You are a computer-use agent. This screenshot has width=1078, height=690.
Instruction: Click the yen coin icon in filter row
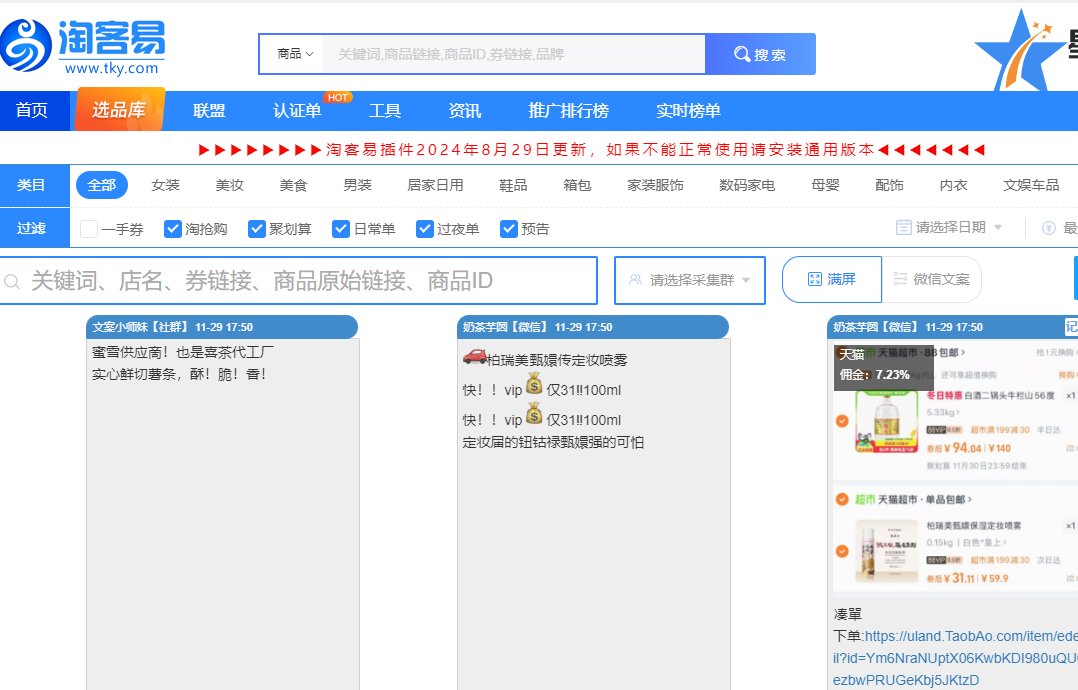(1048, 227)
